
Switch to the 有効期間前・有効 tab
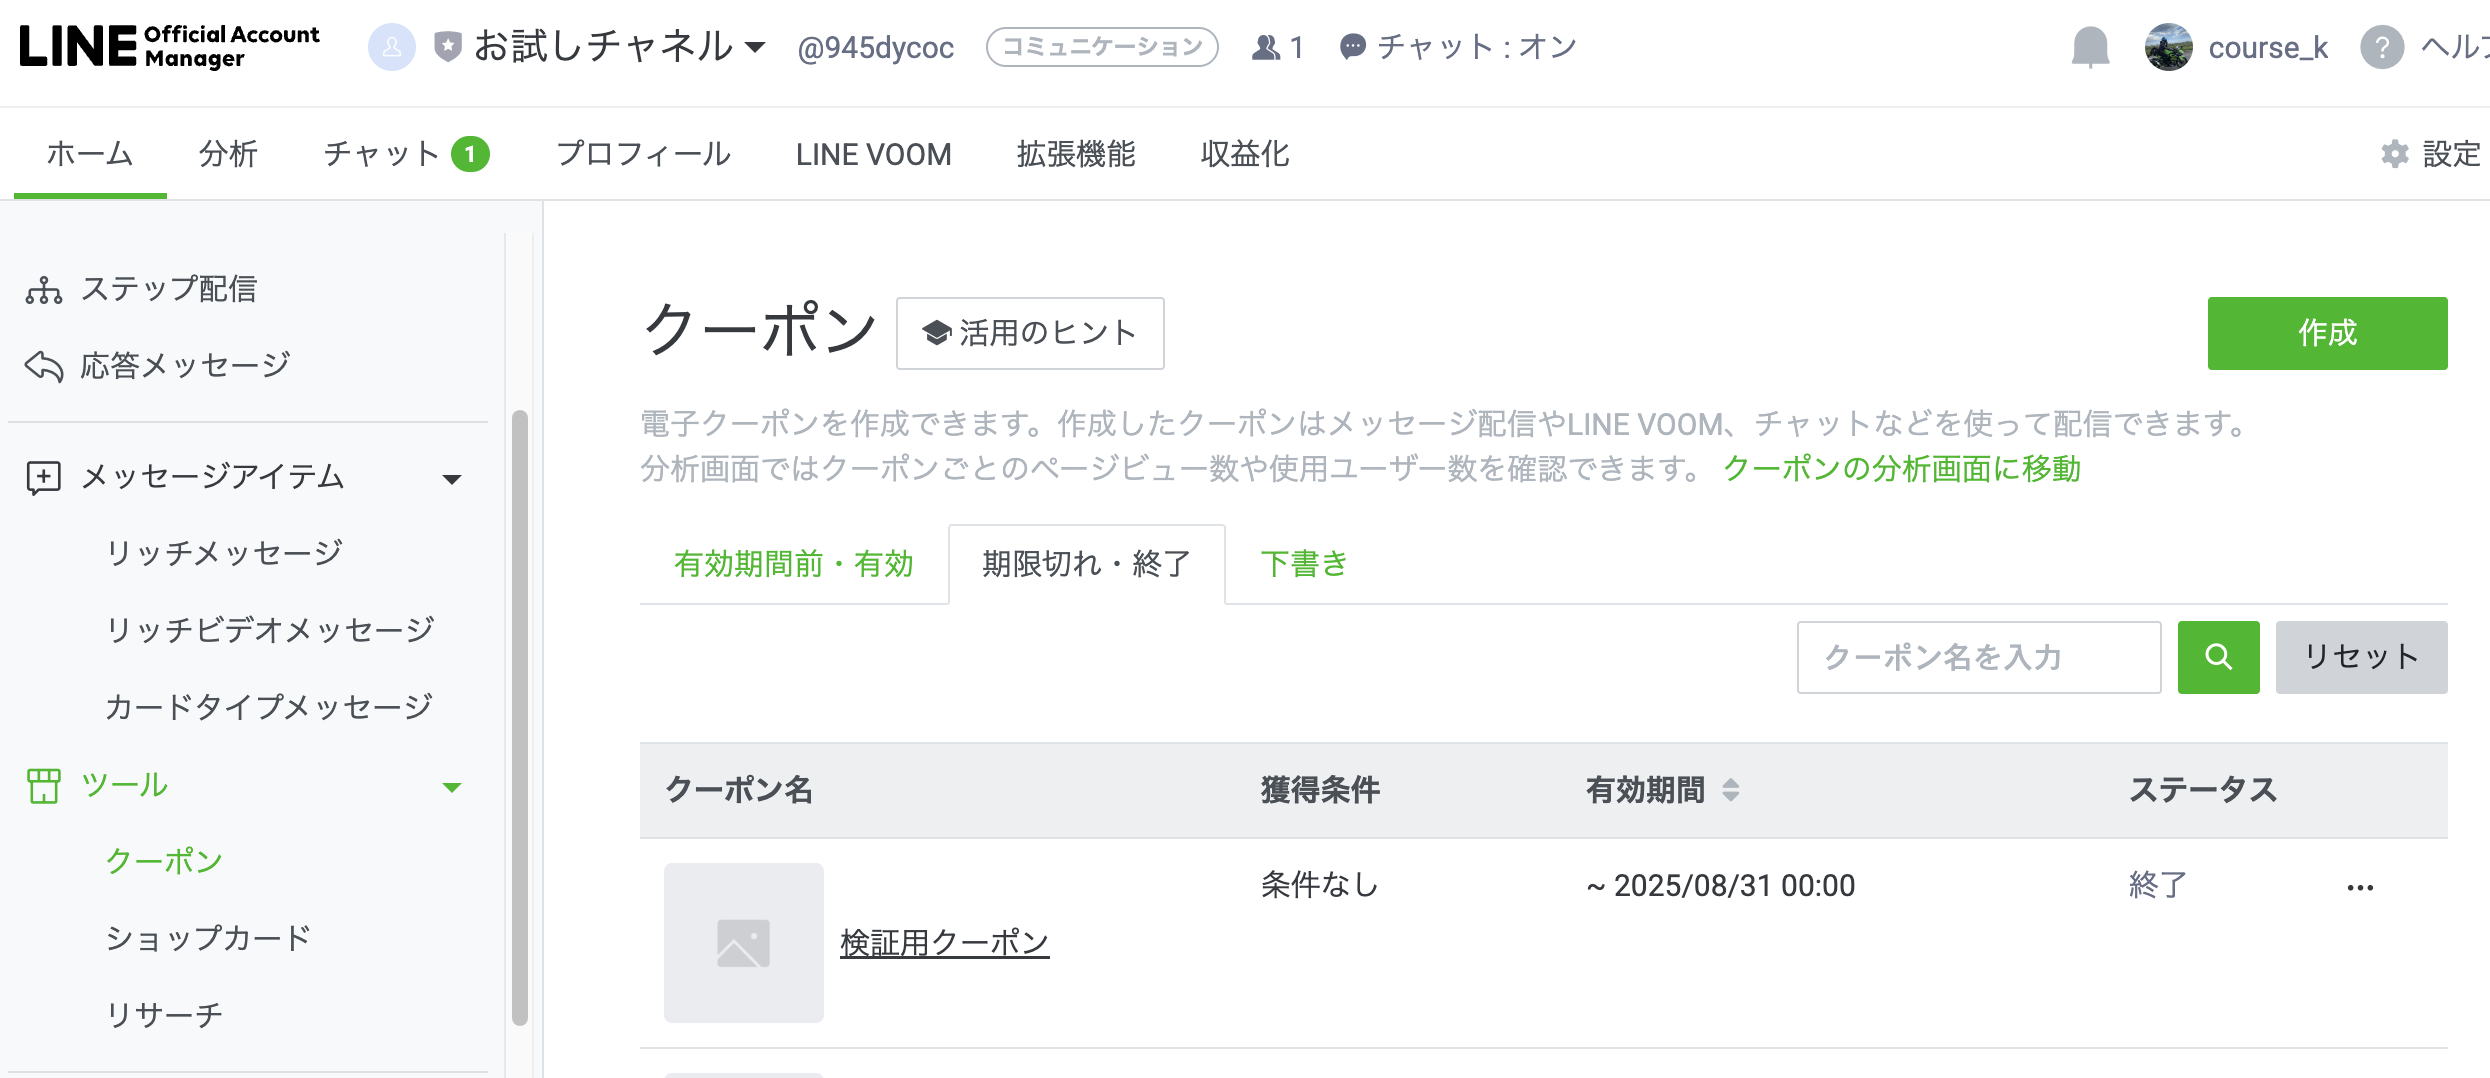point(794,564)
